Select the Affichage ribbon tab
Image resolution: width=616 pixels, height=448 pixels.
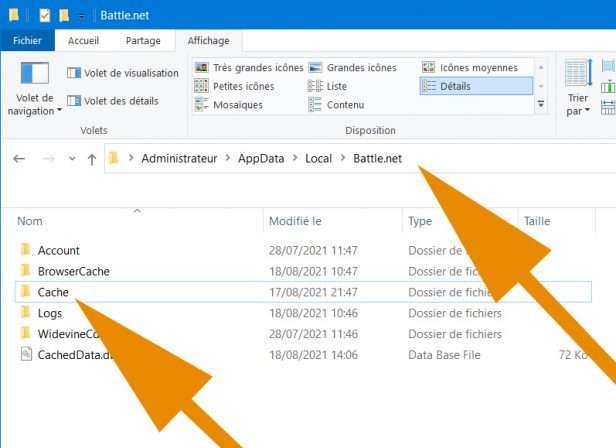(209, 40)
